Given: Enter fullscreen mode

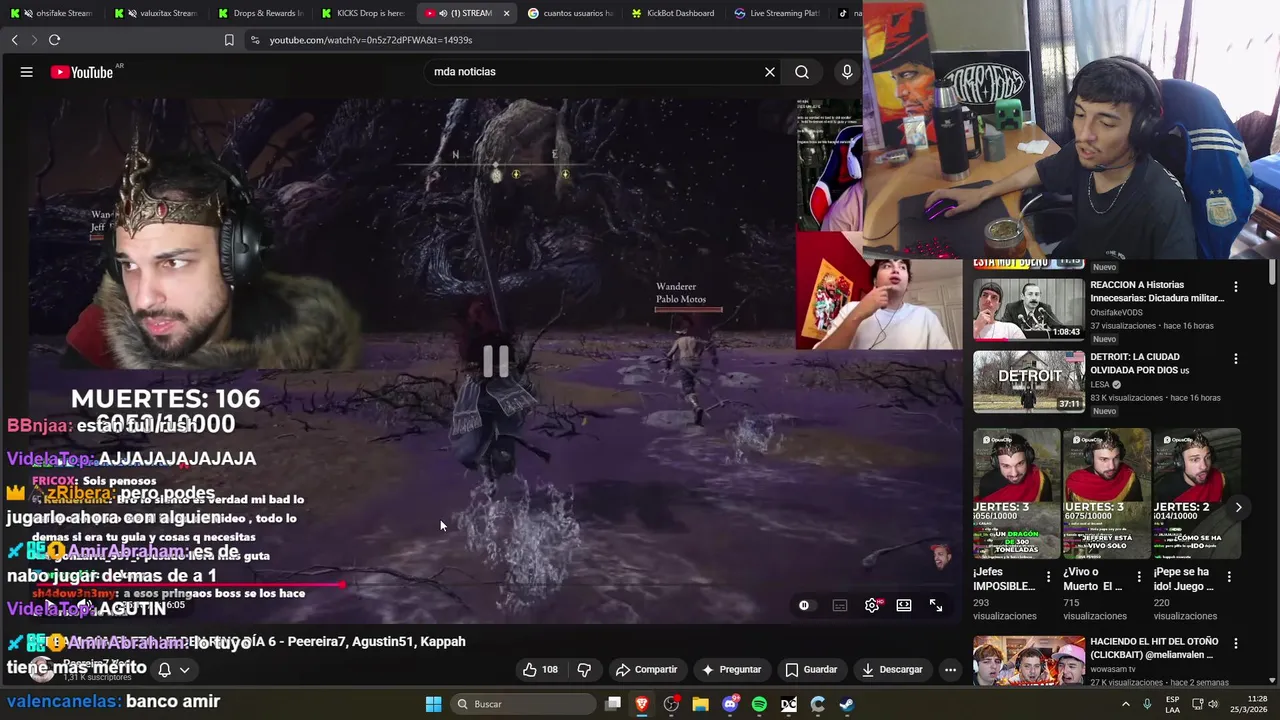Looking at the screenshot, I should point(936,605).
